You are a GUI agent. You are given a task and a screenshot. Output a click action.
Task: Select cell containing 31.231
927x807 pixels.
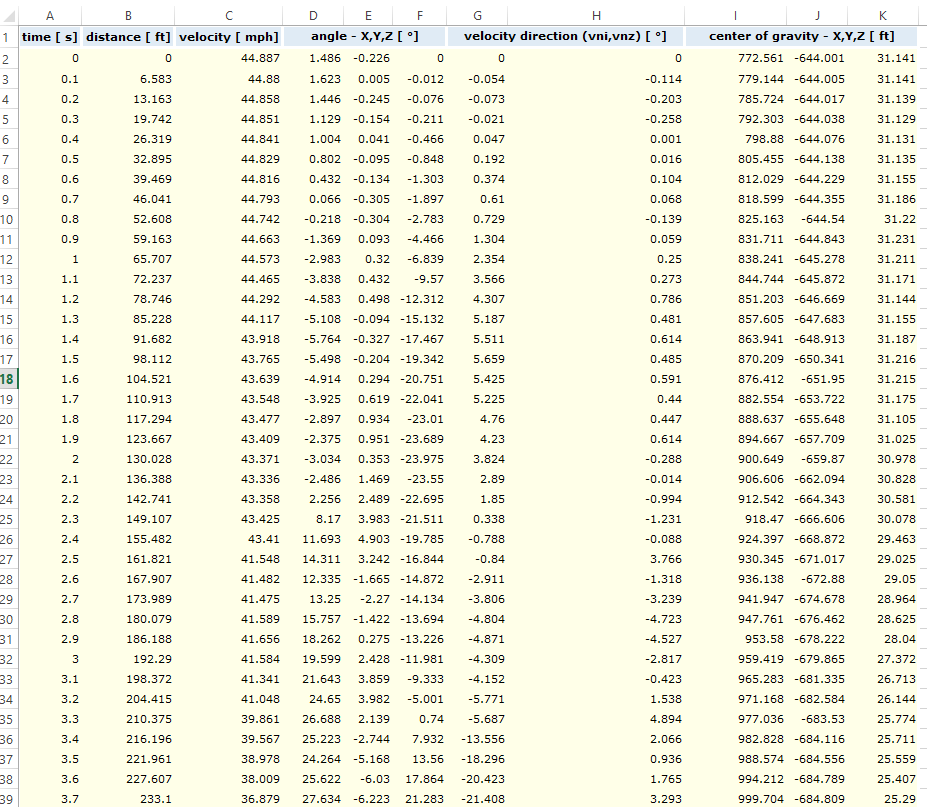coord(883,239)
